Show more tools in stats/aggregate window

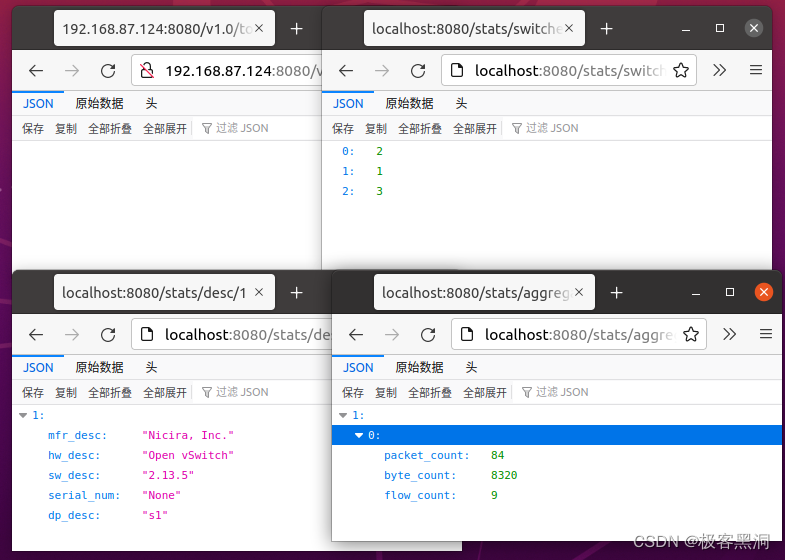pyautogui.click(x=729, y=334)
